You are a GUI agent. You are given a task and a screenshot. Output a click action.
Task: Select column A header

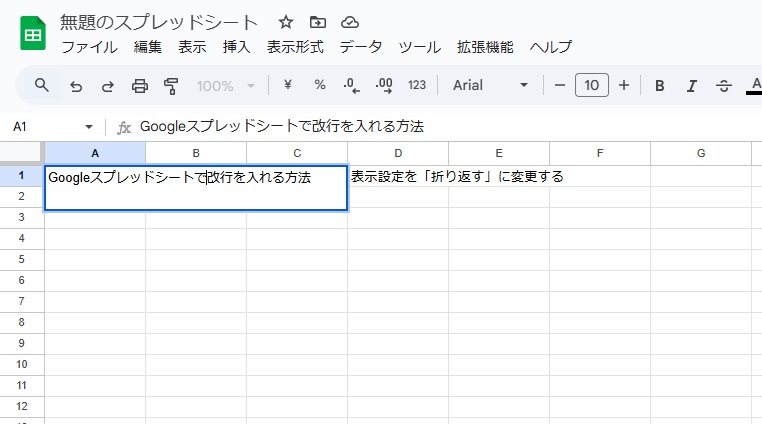95,153
